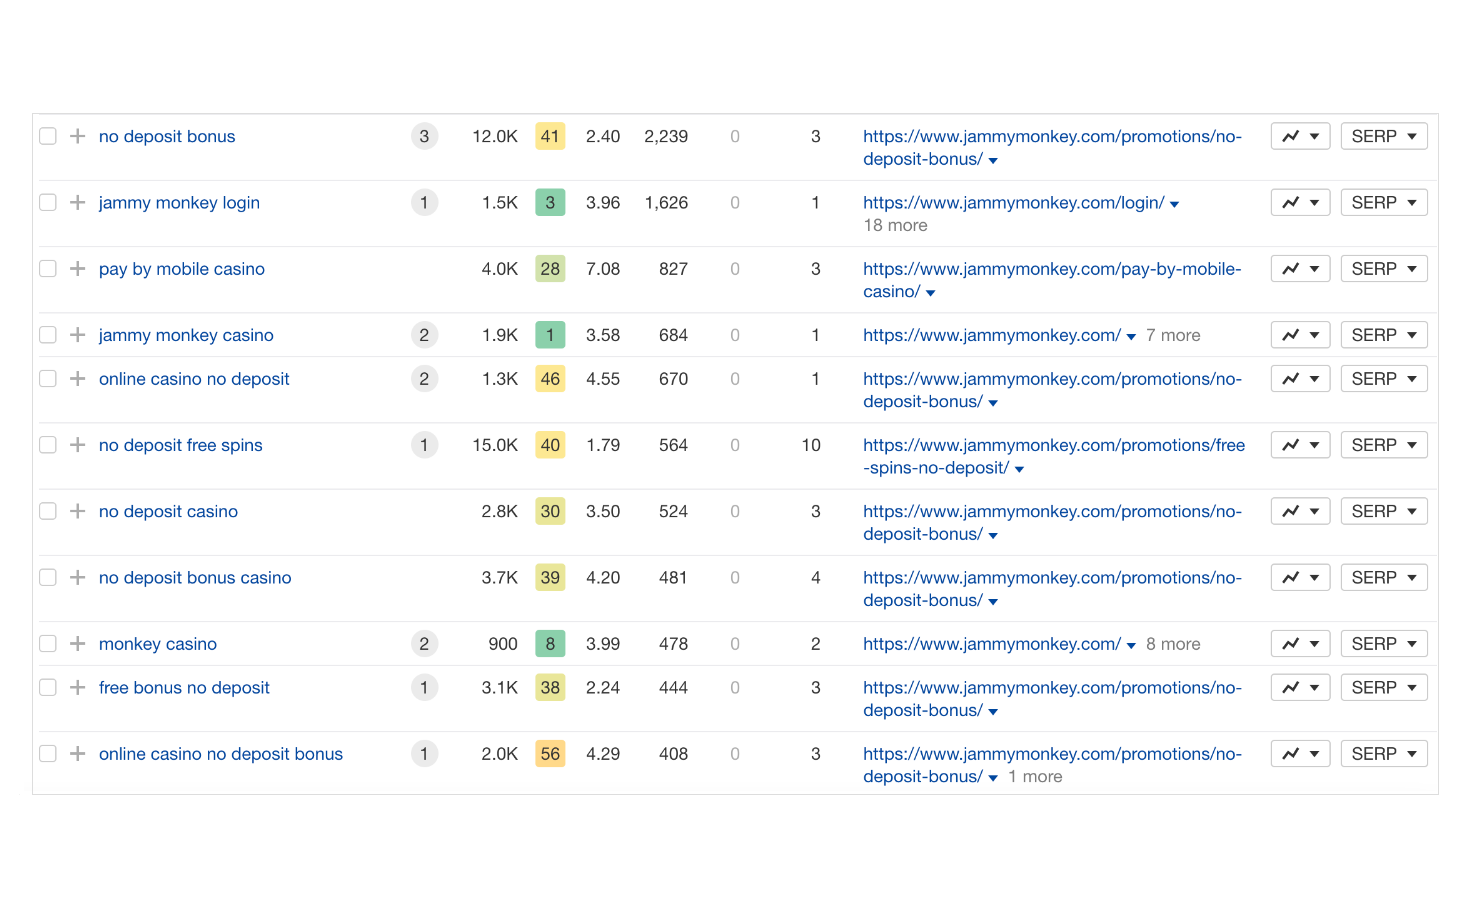Open history chart for 'jammy monkey casino' row
1470x920 pixels.
click(x=1300, y=335)
